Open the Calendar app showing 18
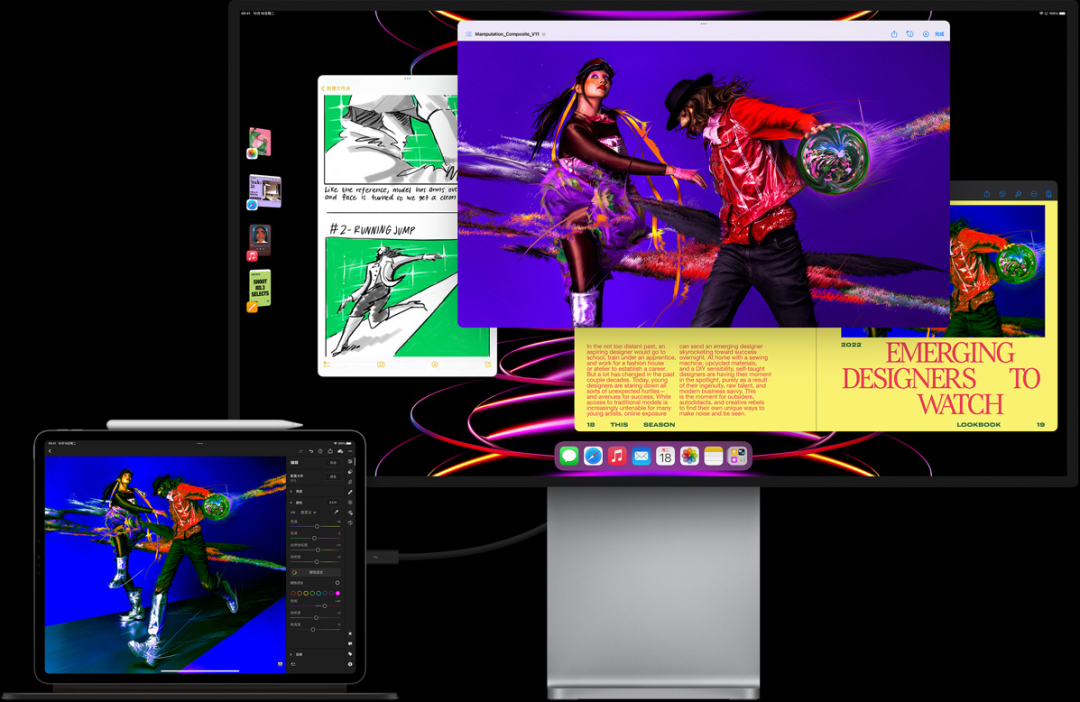Image resolution: width=1080 pixels, height=702 pixels. point(665,456)
